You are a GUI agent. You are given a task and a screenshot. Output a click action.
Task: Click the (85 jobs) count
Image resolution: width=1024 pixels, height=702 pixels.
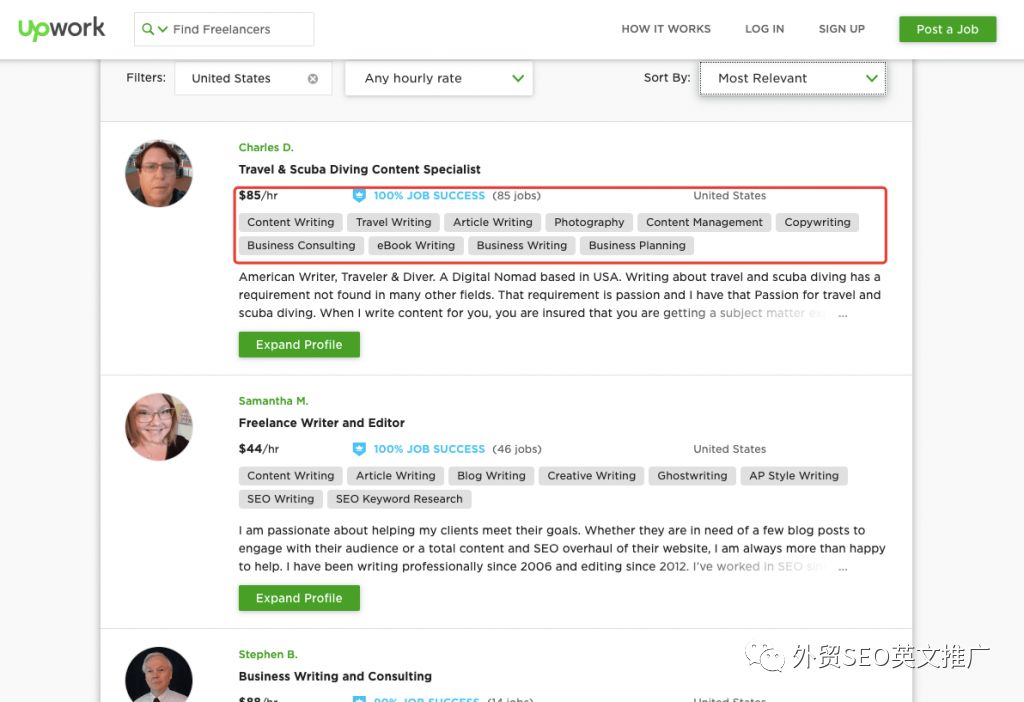point(517,195)
